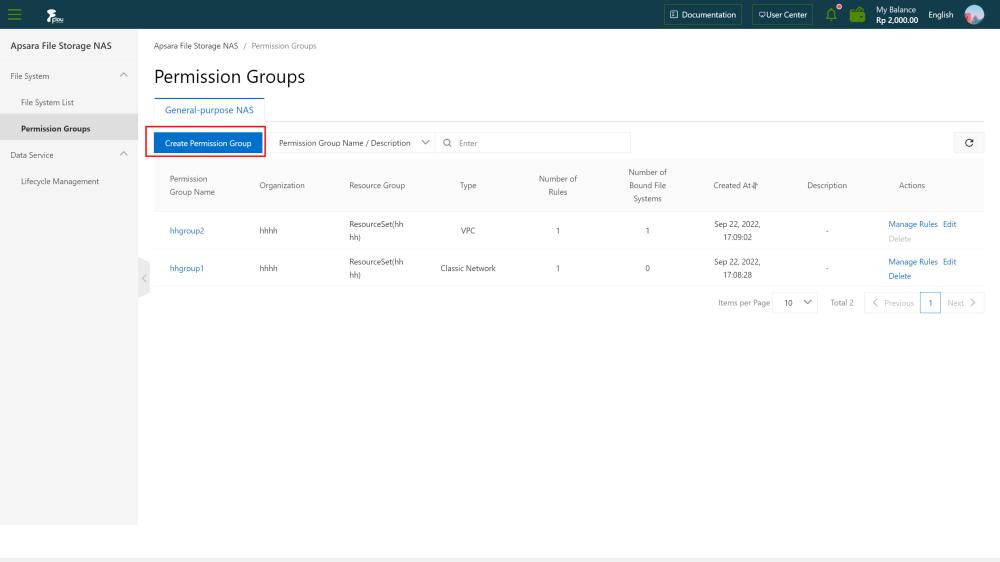Click Sep 22, 2022, 17:09:02 cell
The width and height of the screenshot is (1000, 562).
(737, 230)
